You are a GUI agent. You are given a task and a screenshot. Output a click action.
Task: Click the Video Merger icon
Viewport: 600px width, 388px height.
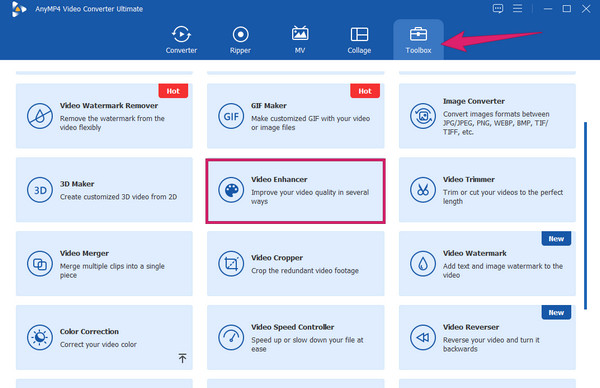40,264
